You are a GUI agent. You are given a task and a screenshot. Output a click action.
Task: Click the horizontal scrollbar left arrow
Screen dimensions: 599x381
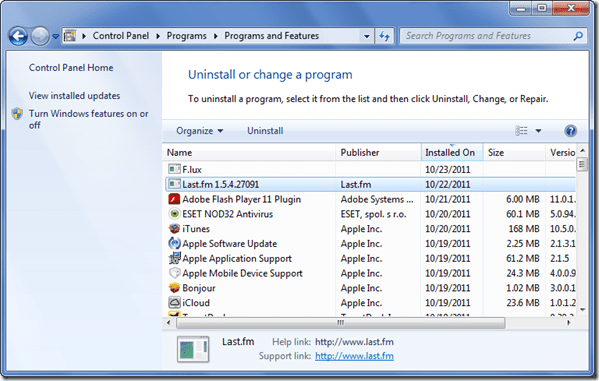(x=169, y=323)
